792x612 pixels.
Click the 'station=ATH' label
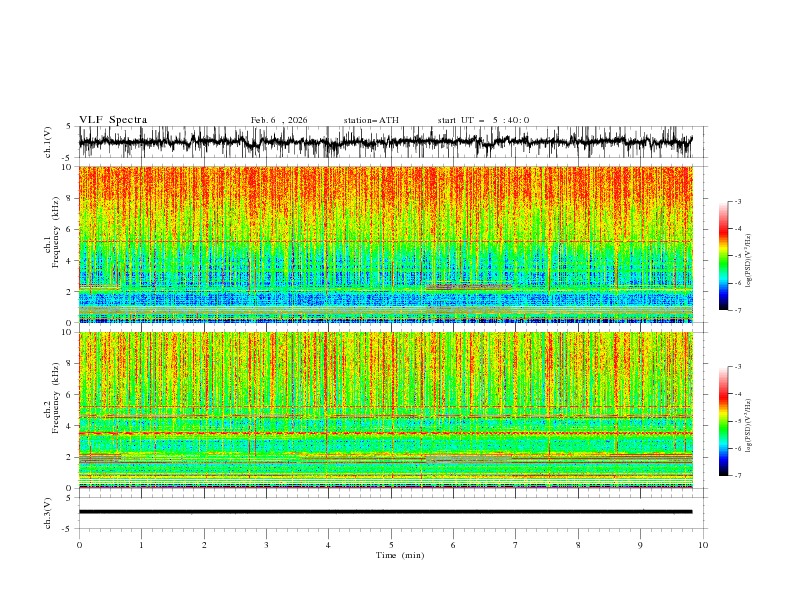(x=371, y=120)
